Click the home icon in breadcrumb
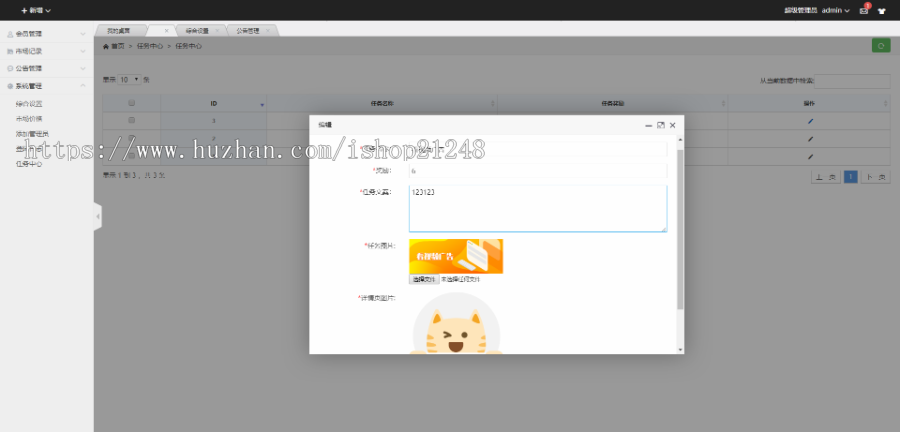Viewport: 900px width, 432px height. coord(107,46)
